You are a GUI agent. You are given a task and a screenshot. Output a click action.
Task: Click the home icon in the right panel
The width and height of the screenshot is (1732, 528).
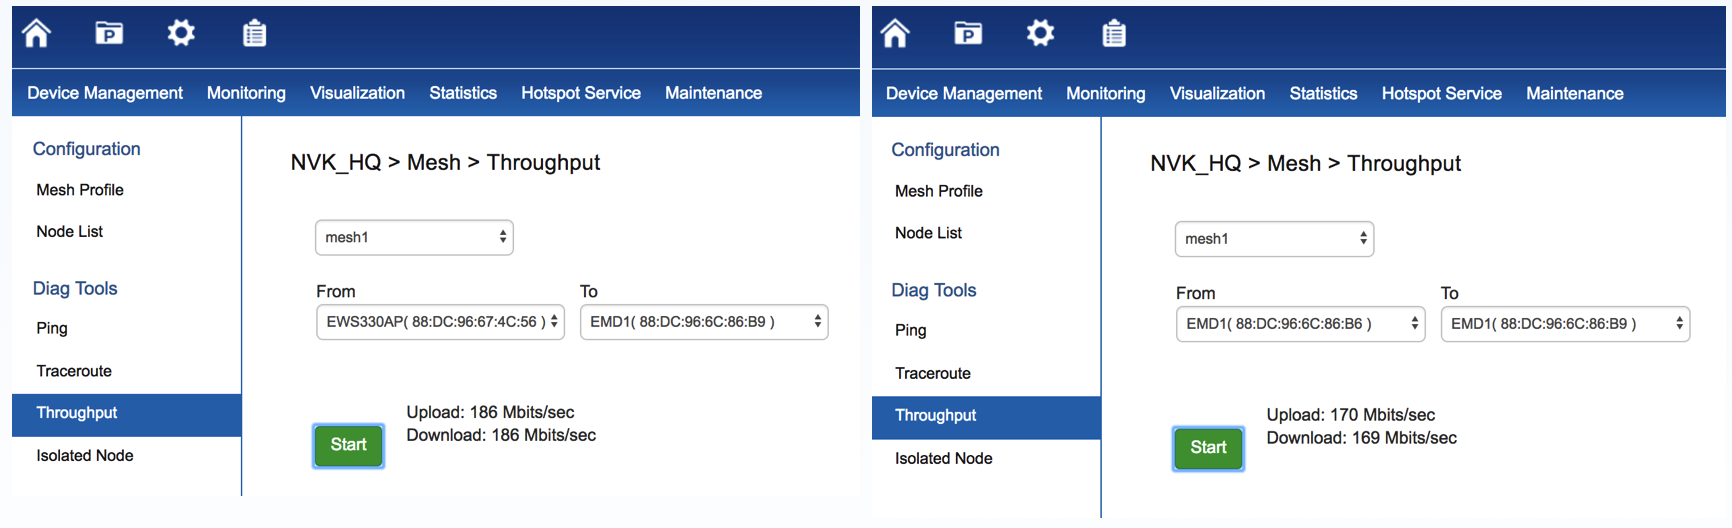[895, 34]
